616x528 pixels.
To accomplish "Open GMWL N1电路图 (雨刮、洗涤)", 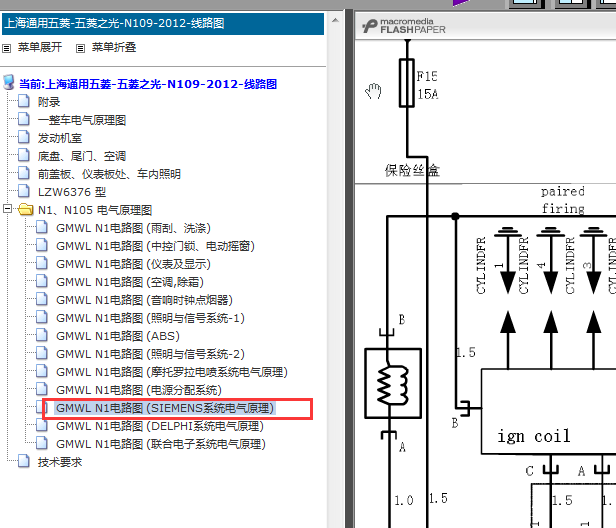I will point(133,228).
